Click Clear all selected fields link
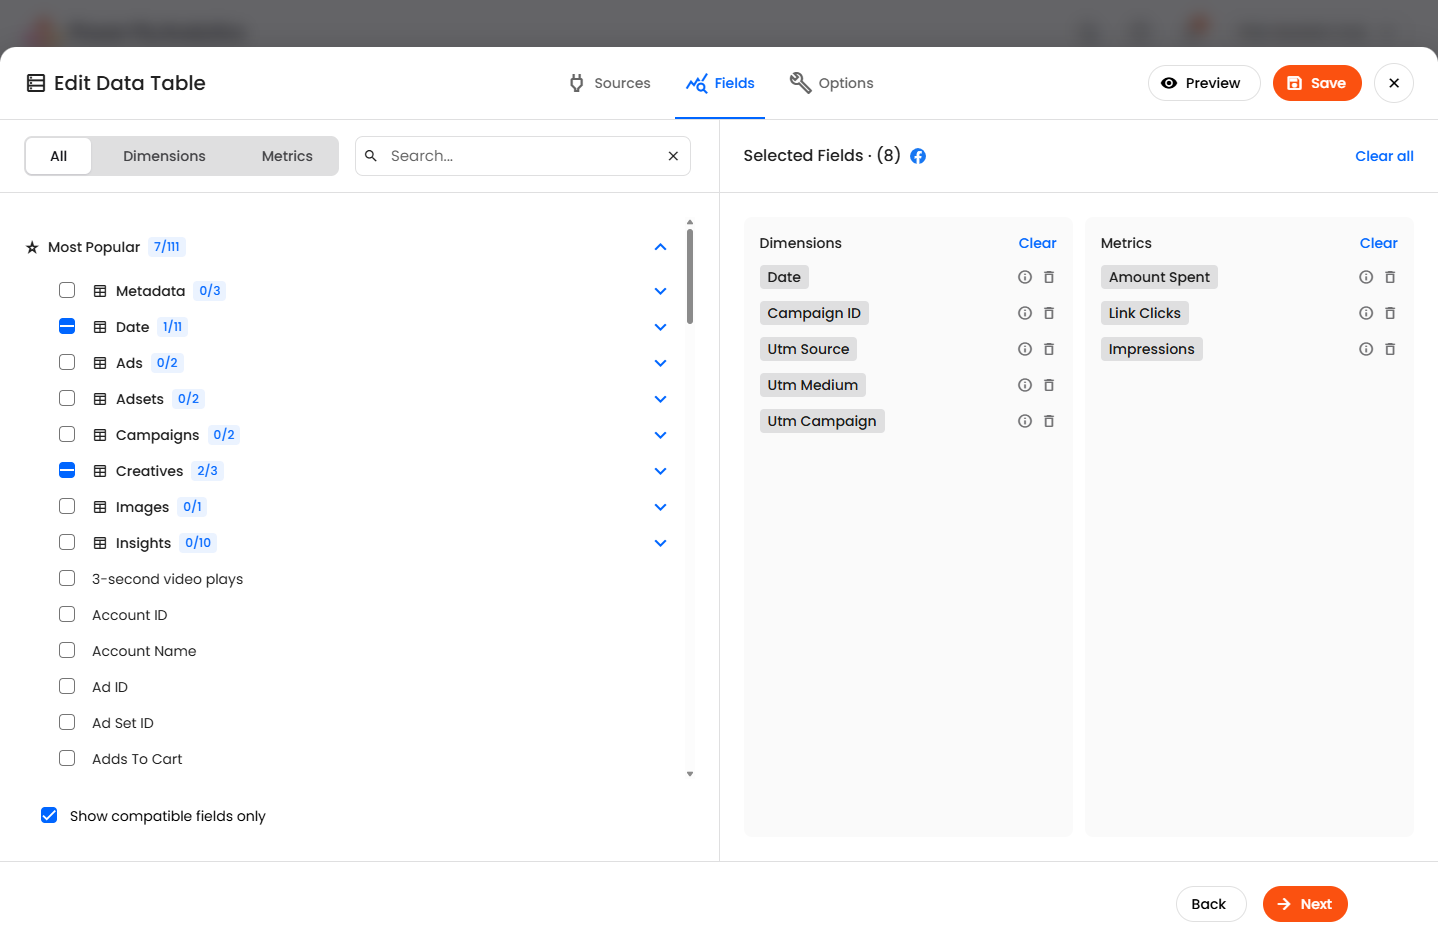Screen dimensions: 1438x945 point(1384,156)
